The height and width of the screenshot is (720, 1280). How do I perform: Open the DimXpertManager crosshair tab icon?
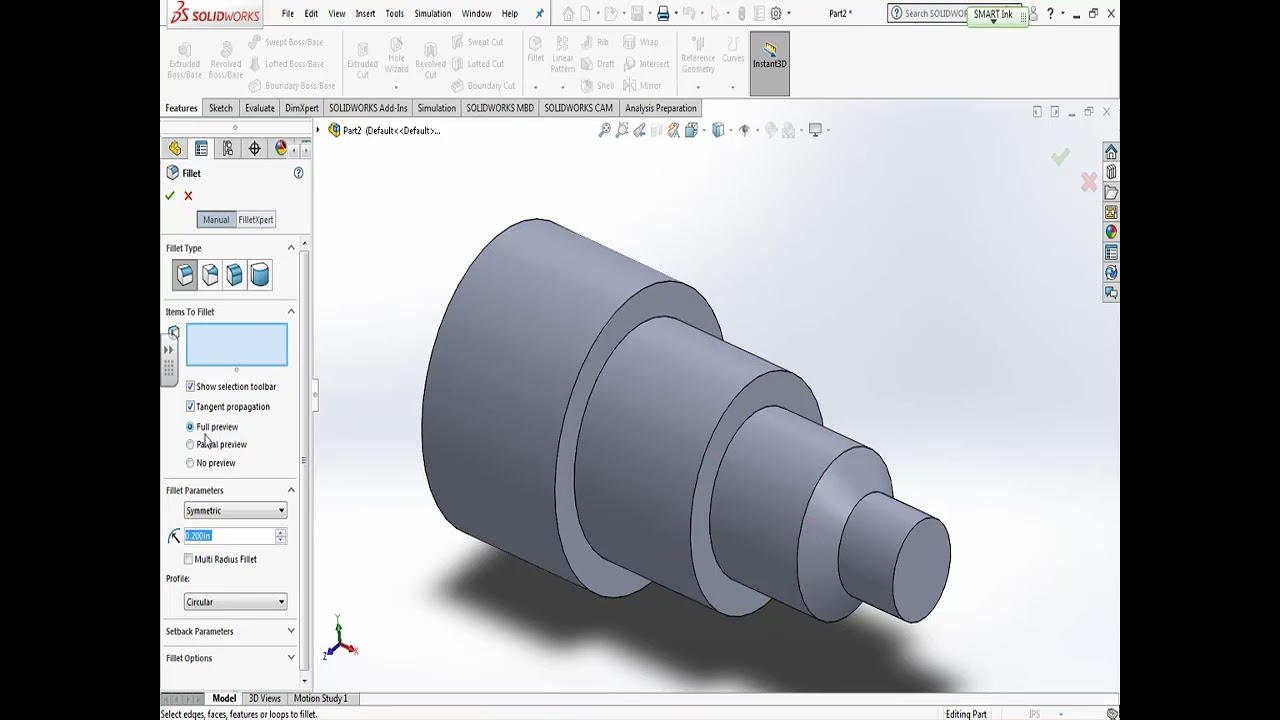pyautogui.click(x=254, y=148)
